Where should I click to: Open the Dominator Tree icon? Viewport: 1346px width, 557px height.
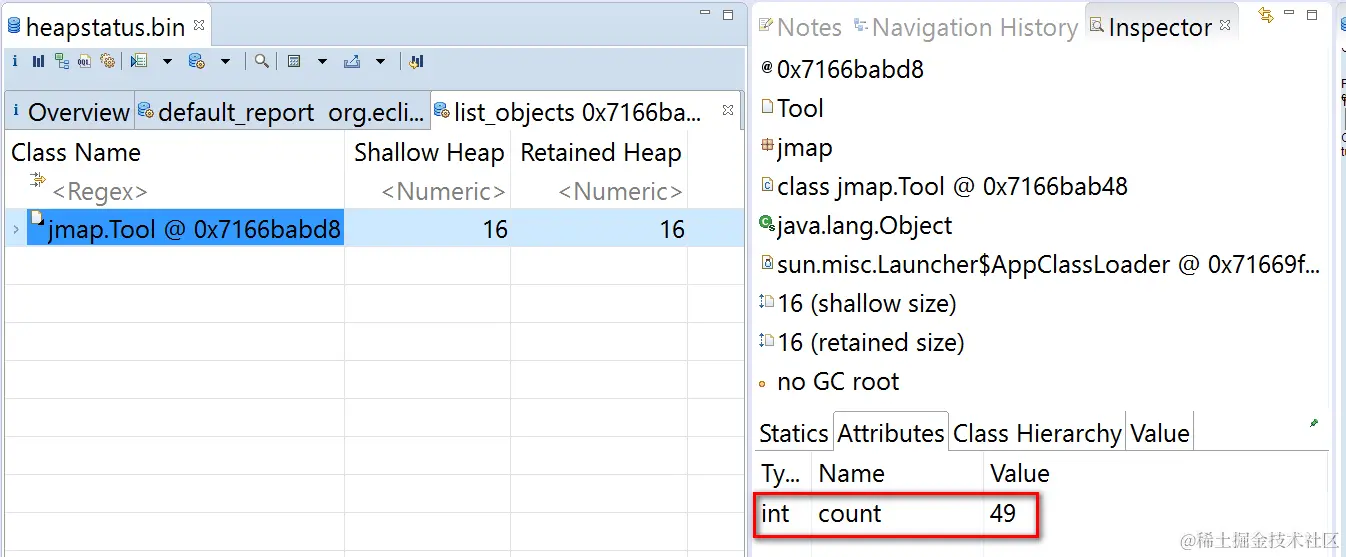[62, 61]
